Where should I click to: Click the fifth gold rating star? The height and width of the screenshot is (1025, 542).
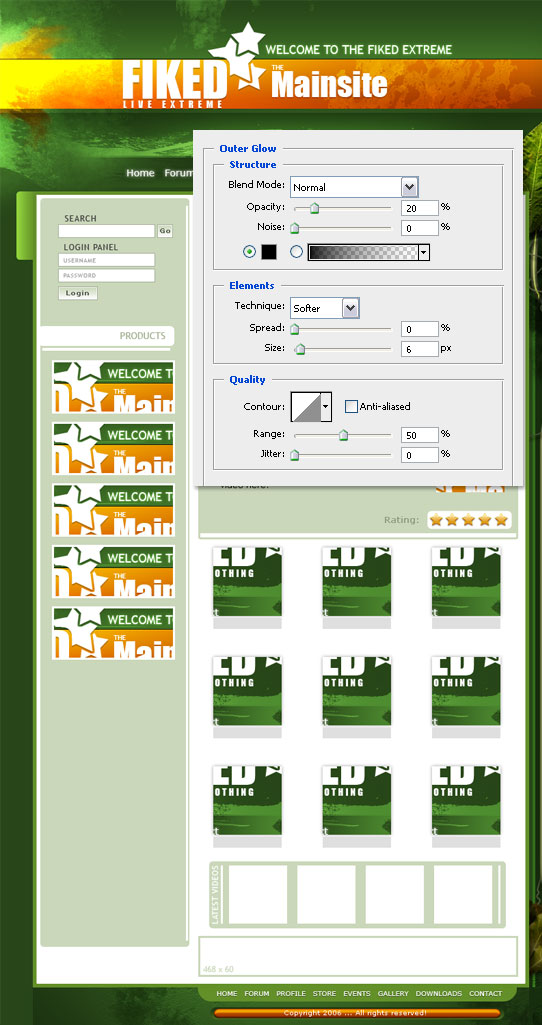pyautogui.click(x=501, y=520)
